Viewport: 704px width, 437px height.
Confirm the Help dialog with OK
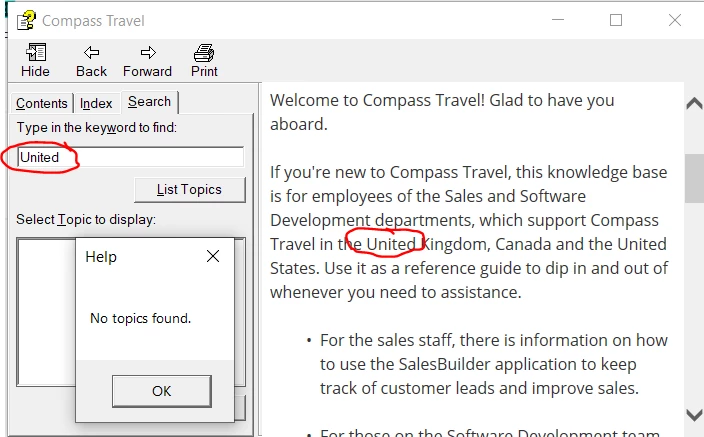coord(162,391)
